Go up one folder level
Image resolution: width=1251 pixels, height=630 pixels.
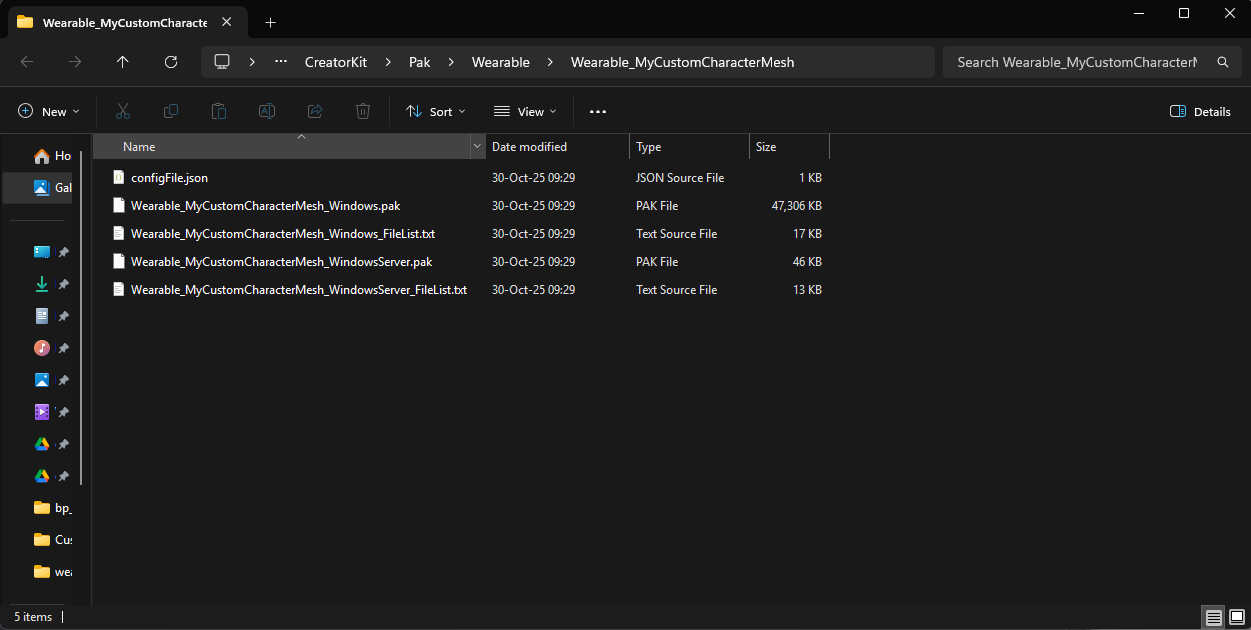click(x=123, y=62)
